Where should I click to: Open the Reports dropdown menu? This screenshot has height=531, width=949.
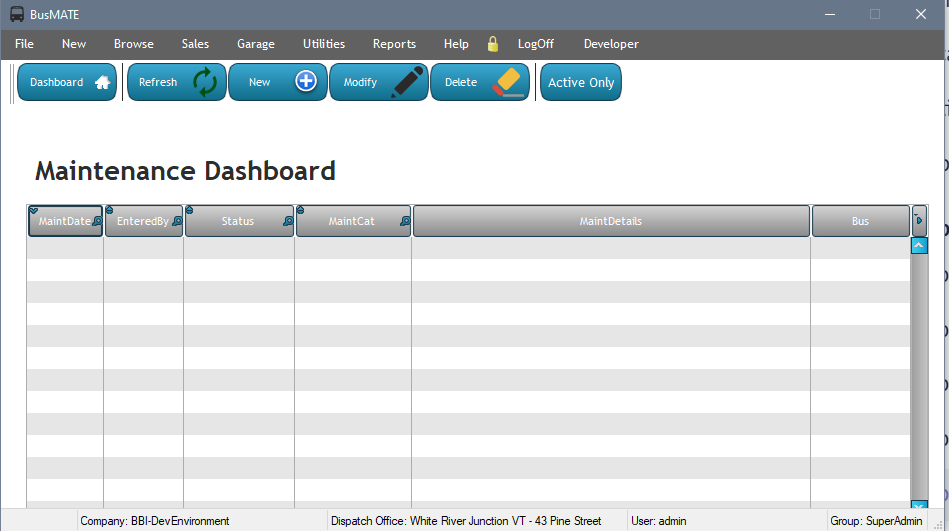click(x=394, y=44)
